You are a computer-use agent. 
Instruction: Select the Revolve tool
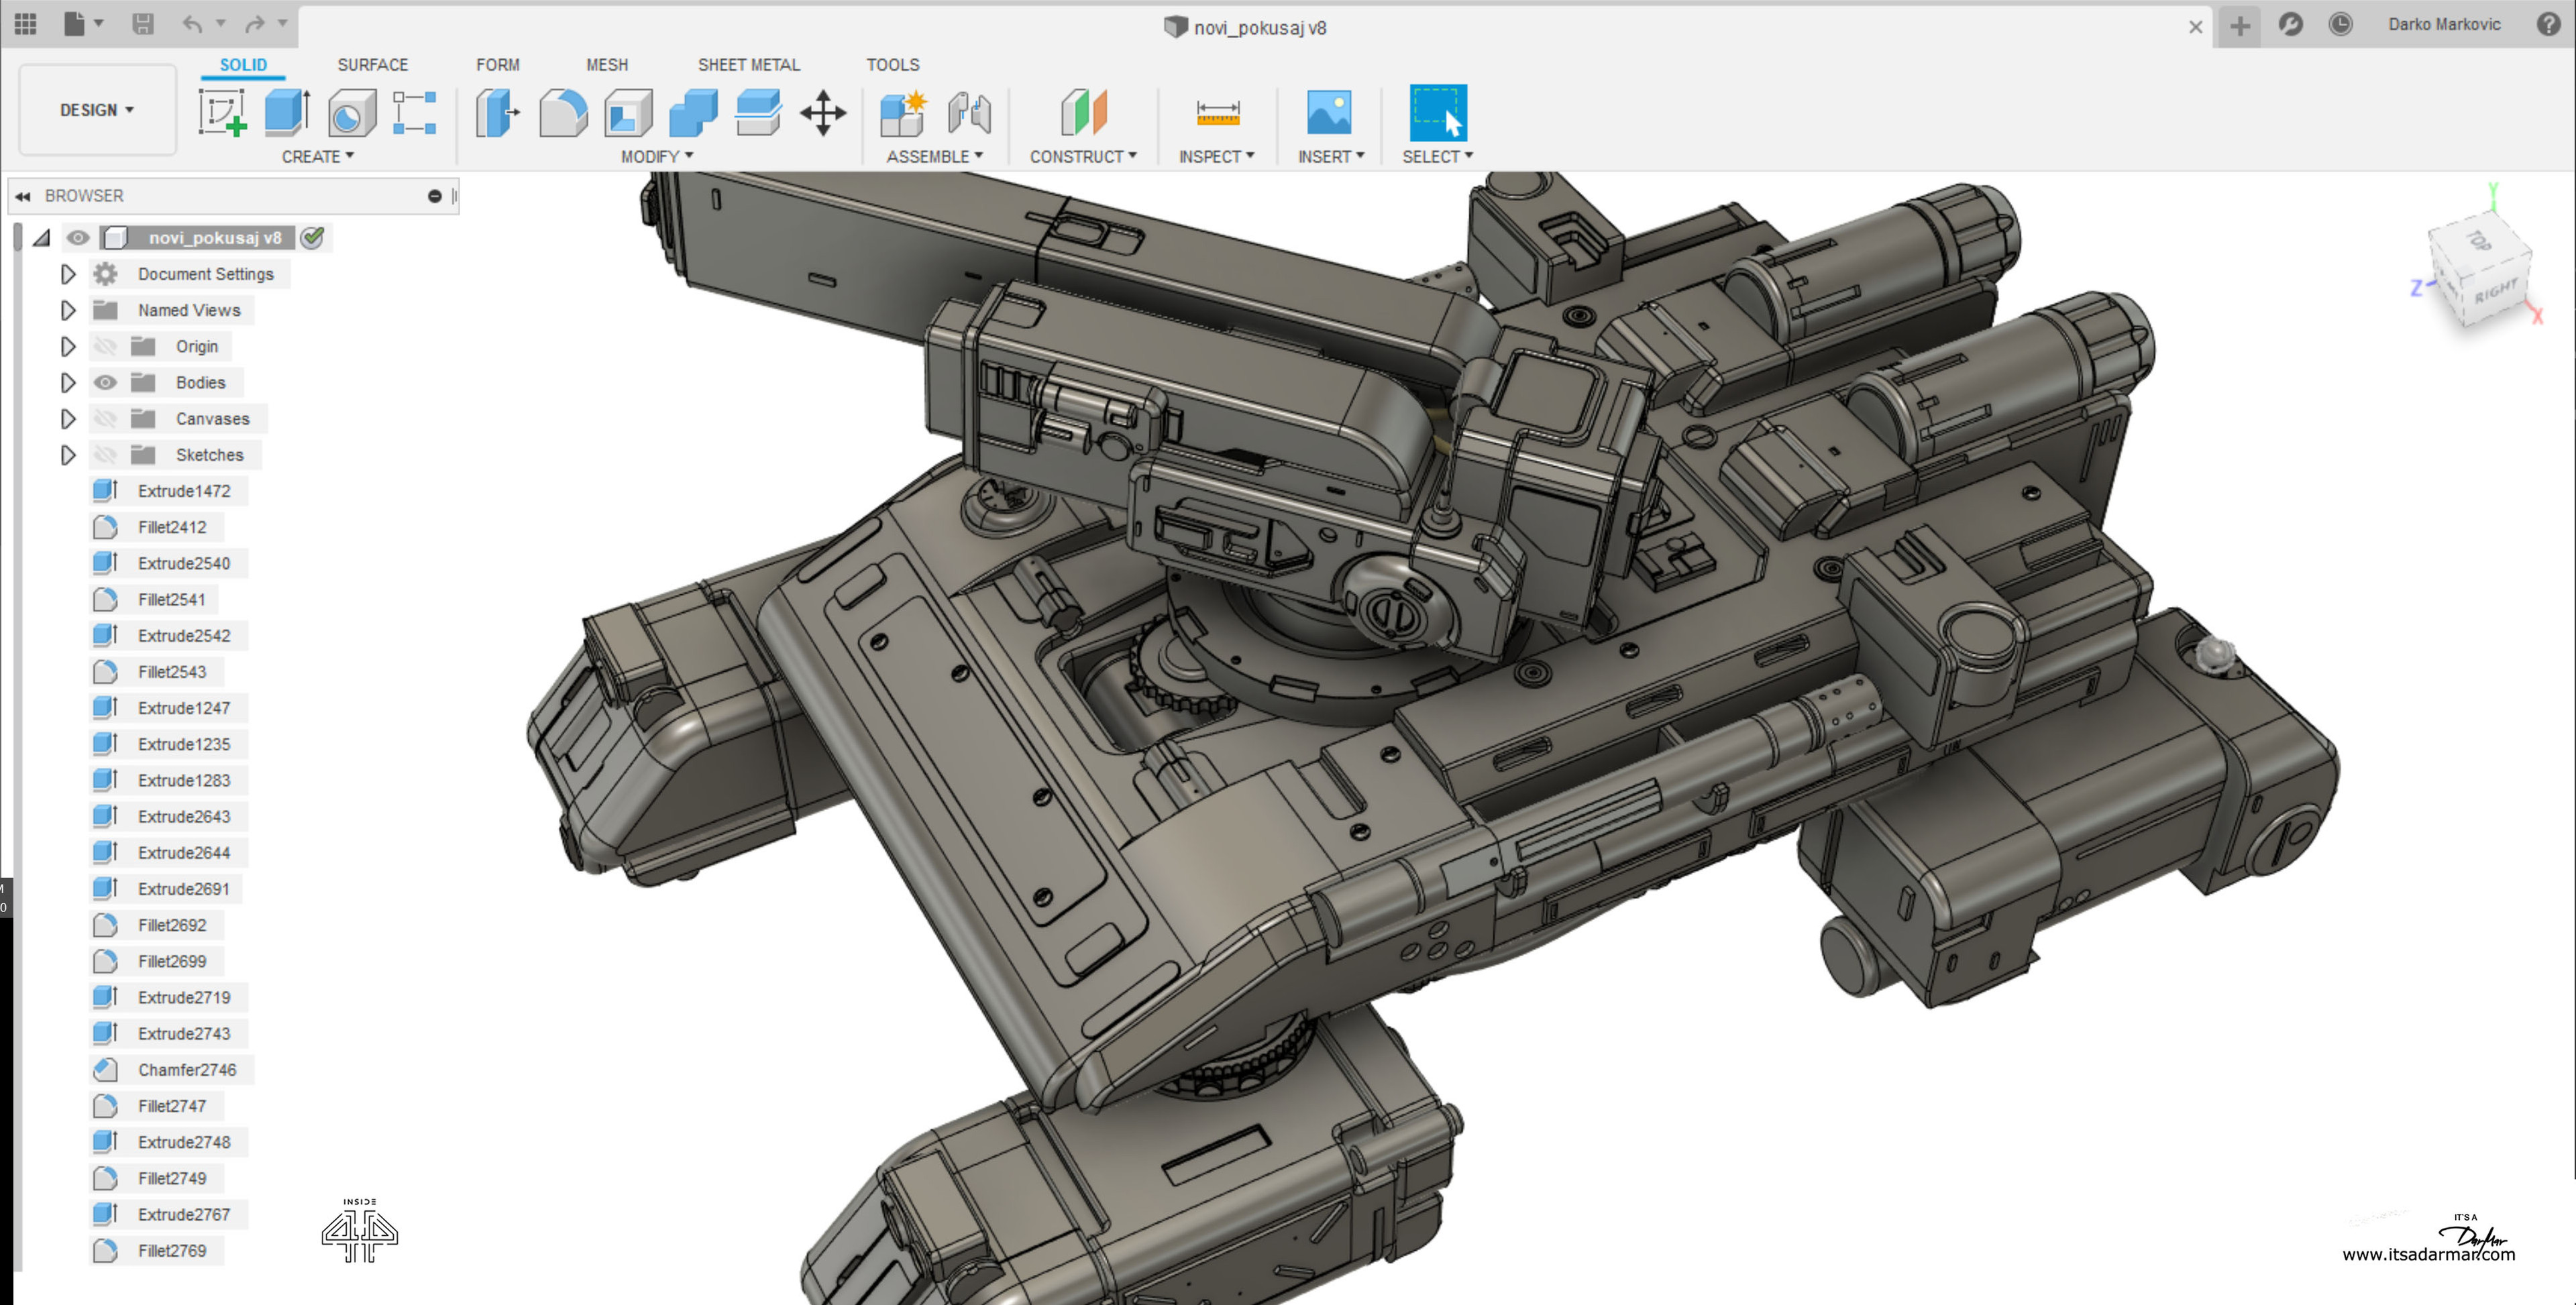pyautogui.click(x=351, y=112)
